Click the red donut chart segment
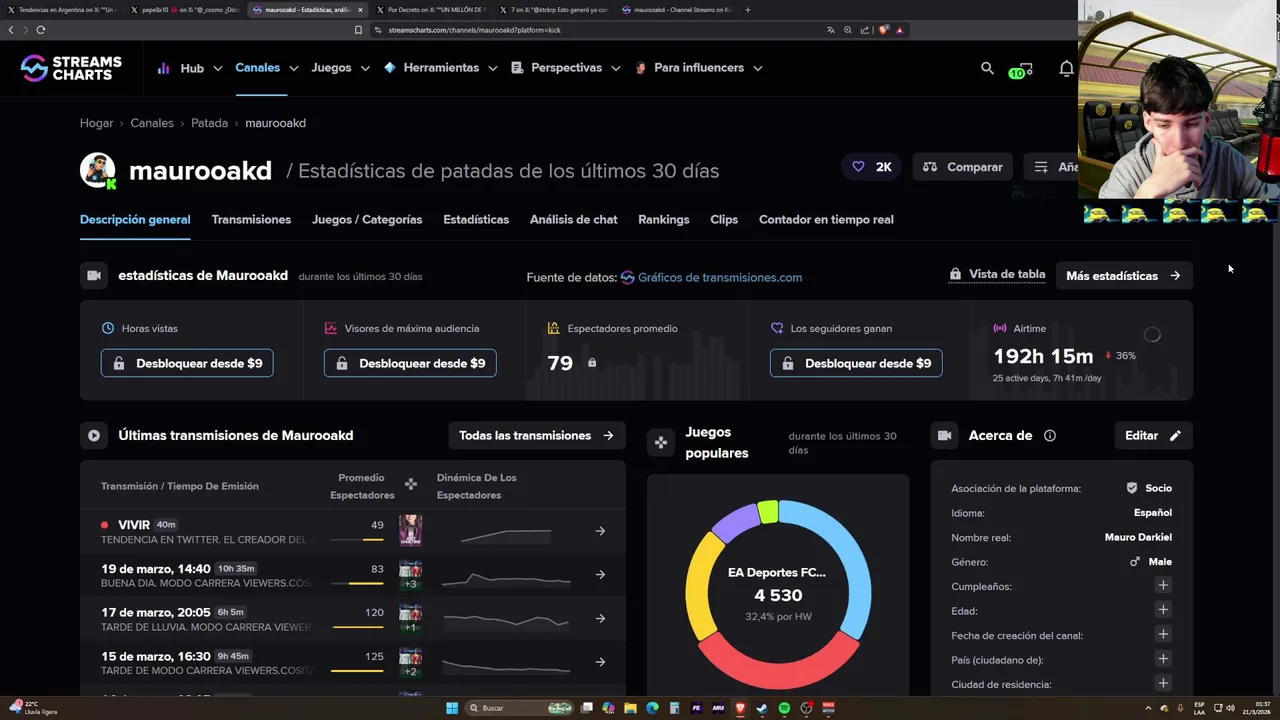 click(x=778, y=666)
